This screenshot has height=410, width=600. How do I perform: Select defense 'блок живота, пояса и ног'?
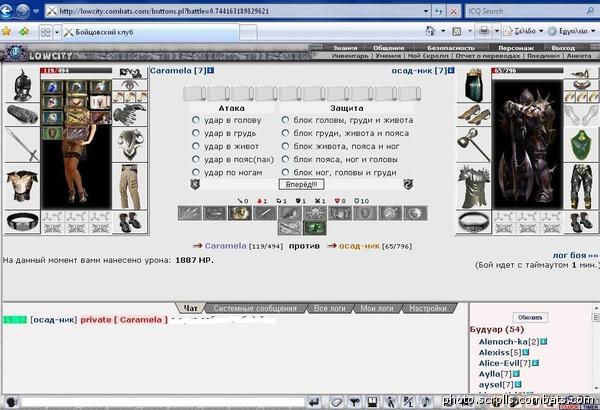click(x=285, y=146)
